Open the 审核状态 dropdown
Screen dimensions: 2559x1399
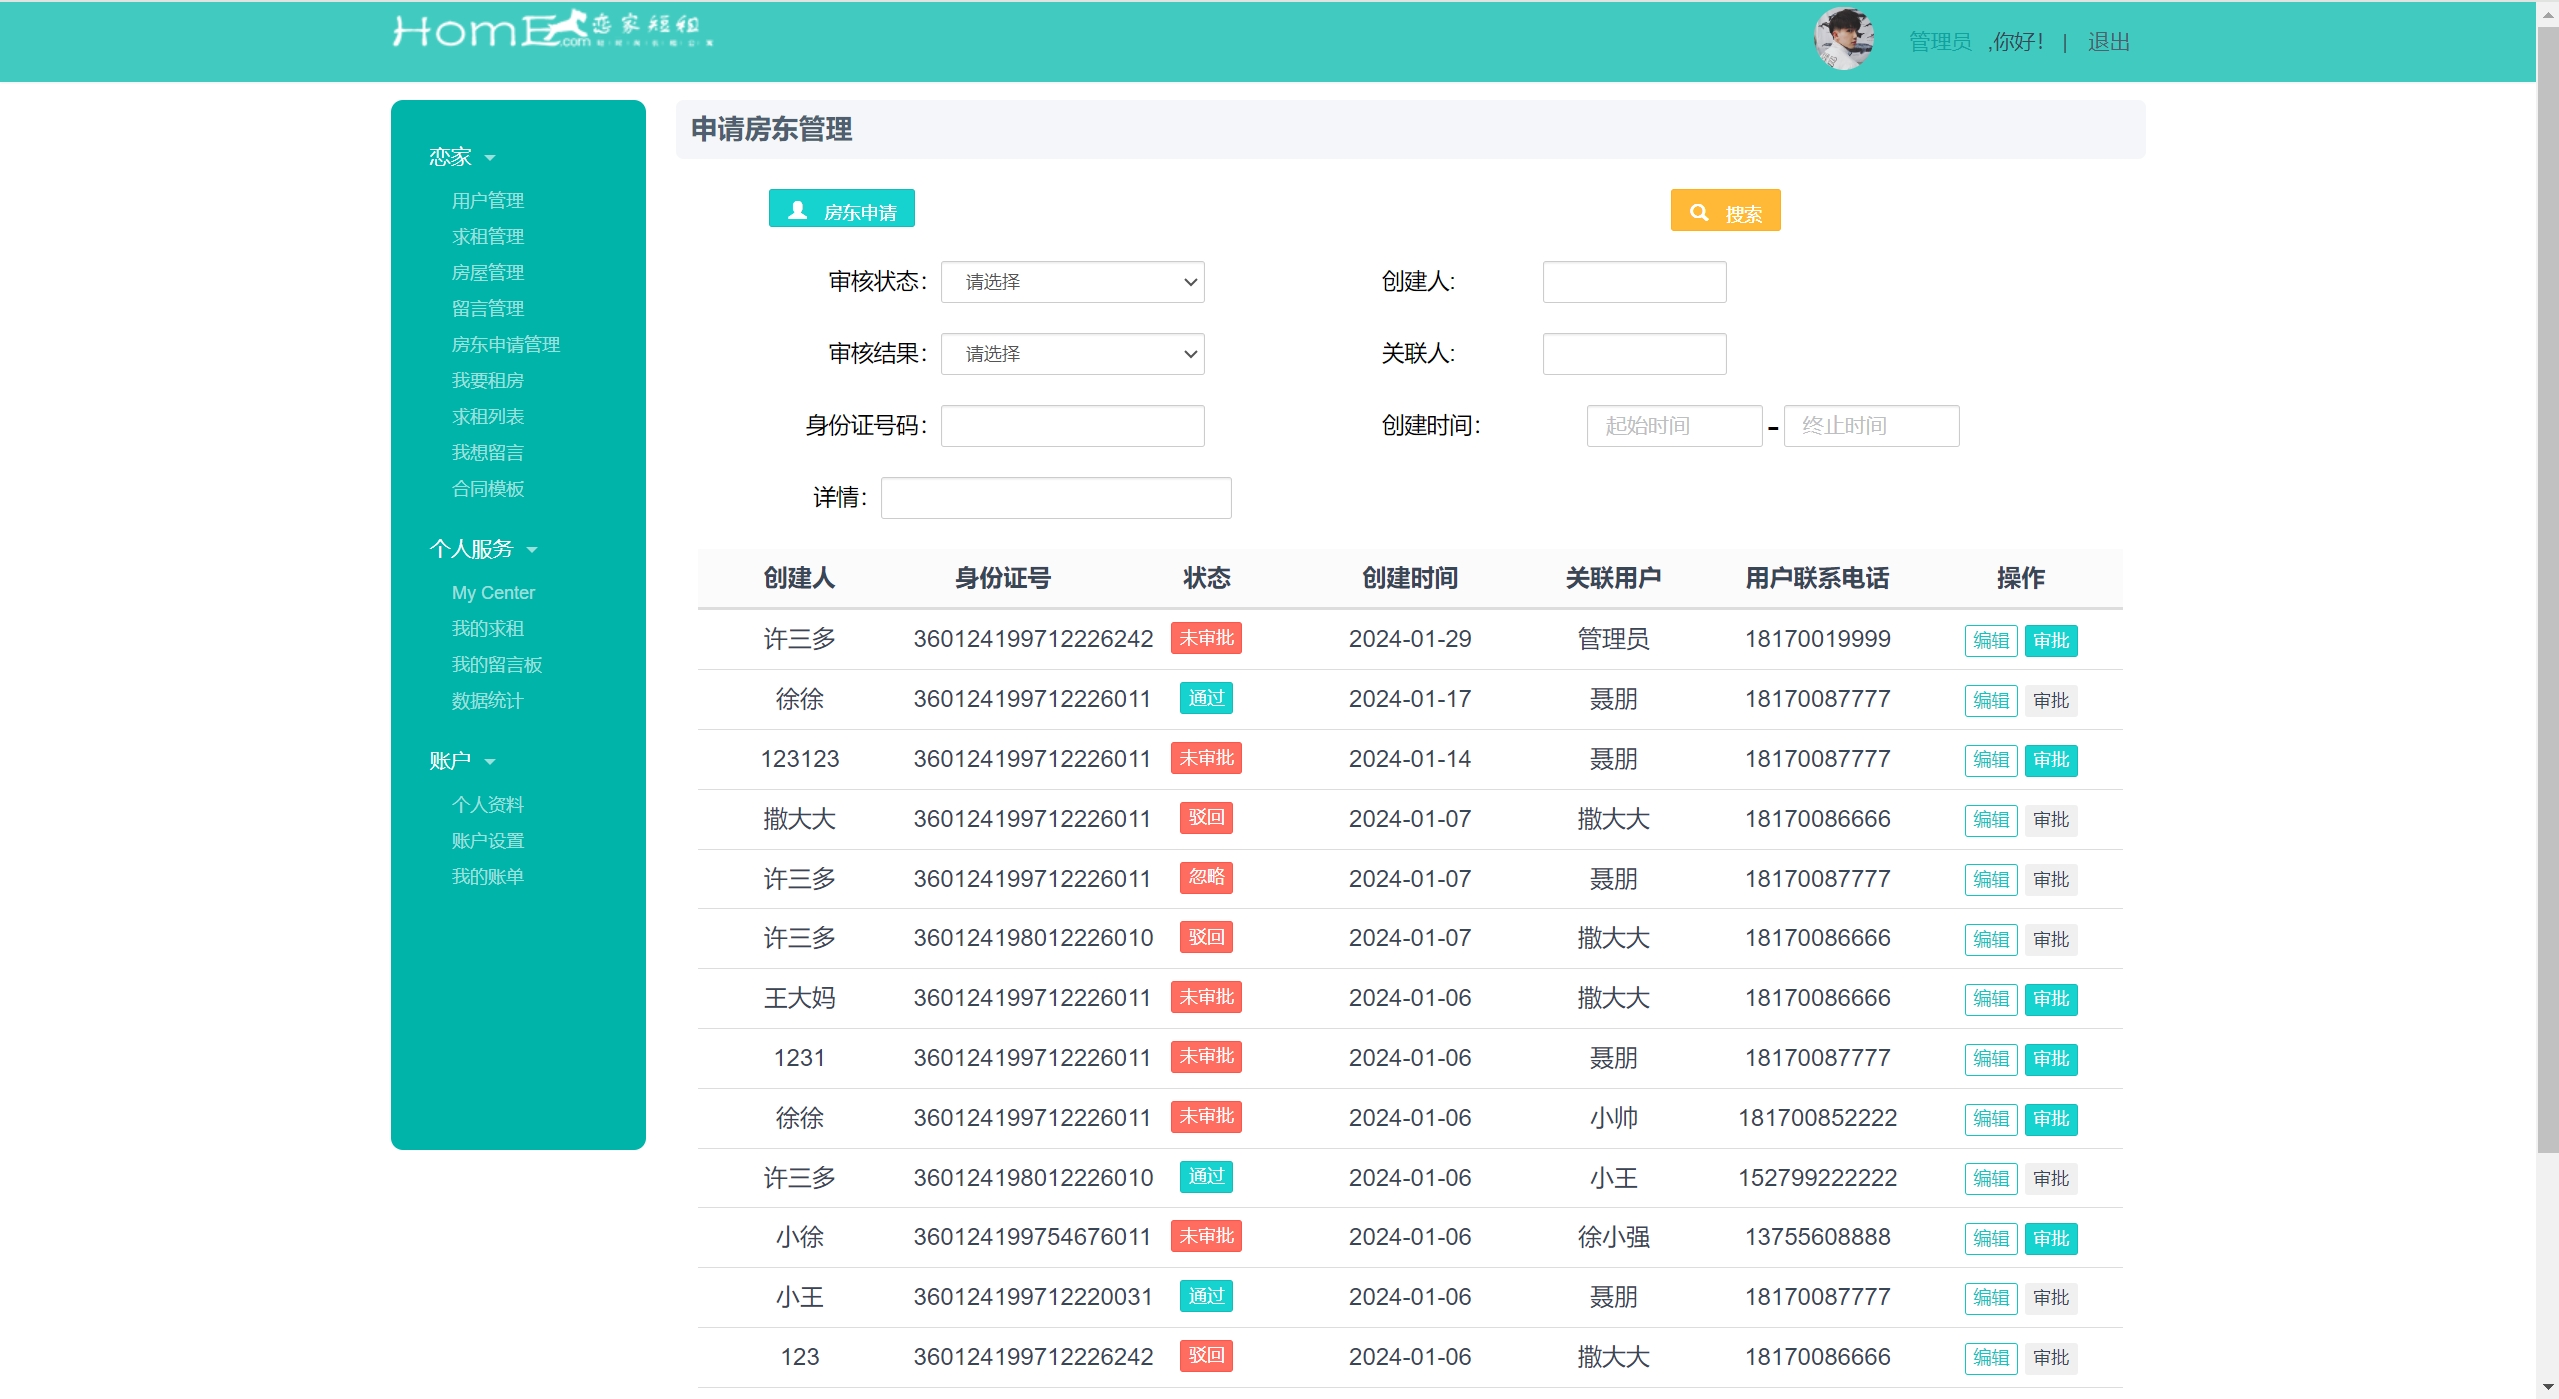tap(1072, 282)
